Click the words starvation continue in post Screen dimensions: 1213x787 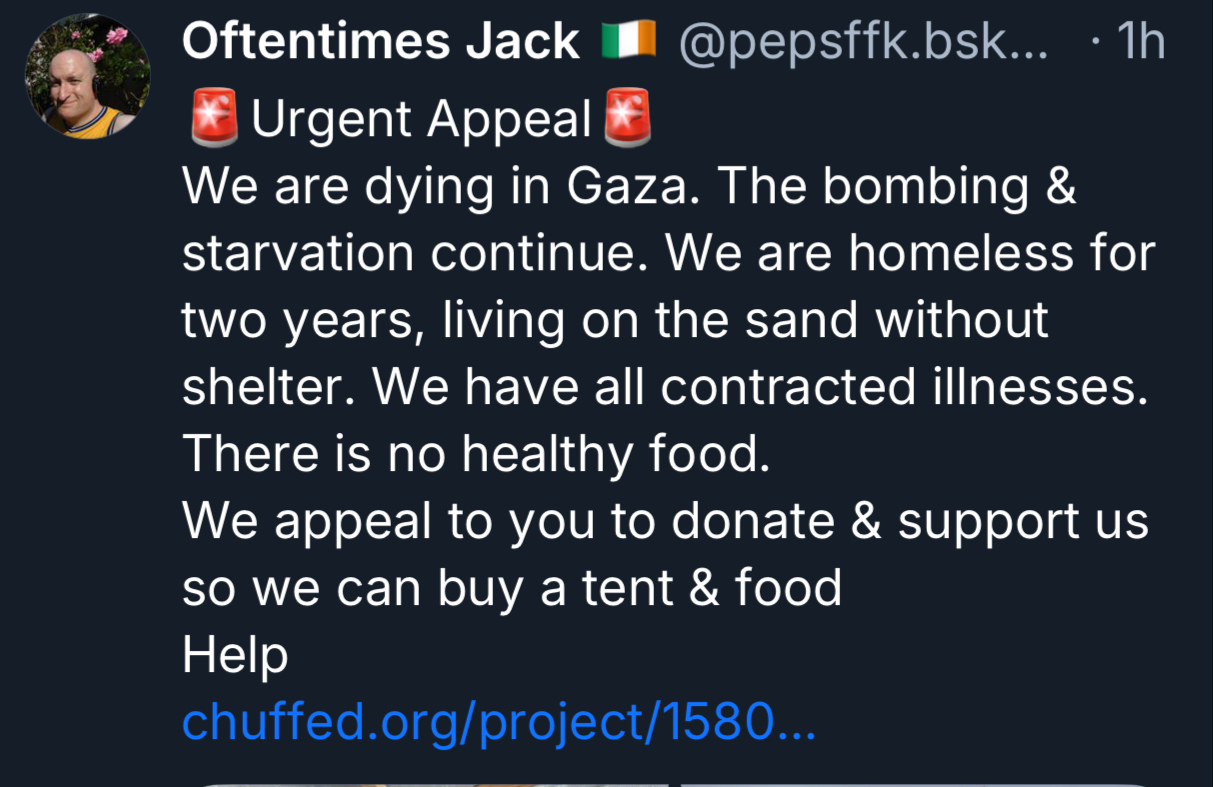click(415, 254)
